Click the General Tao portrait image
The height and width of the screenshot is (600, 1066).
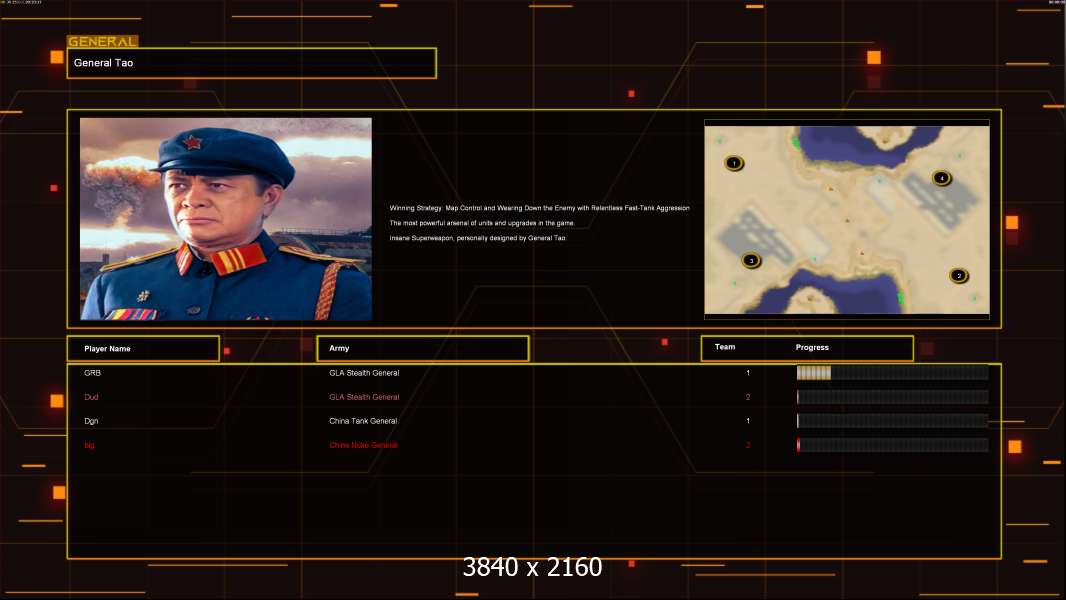226,219
